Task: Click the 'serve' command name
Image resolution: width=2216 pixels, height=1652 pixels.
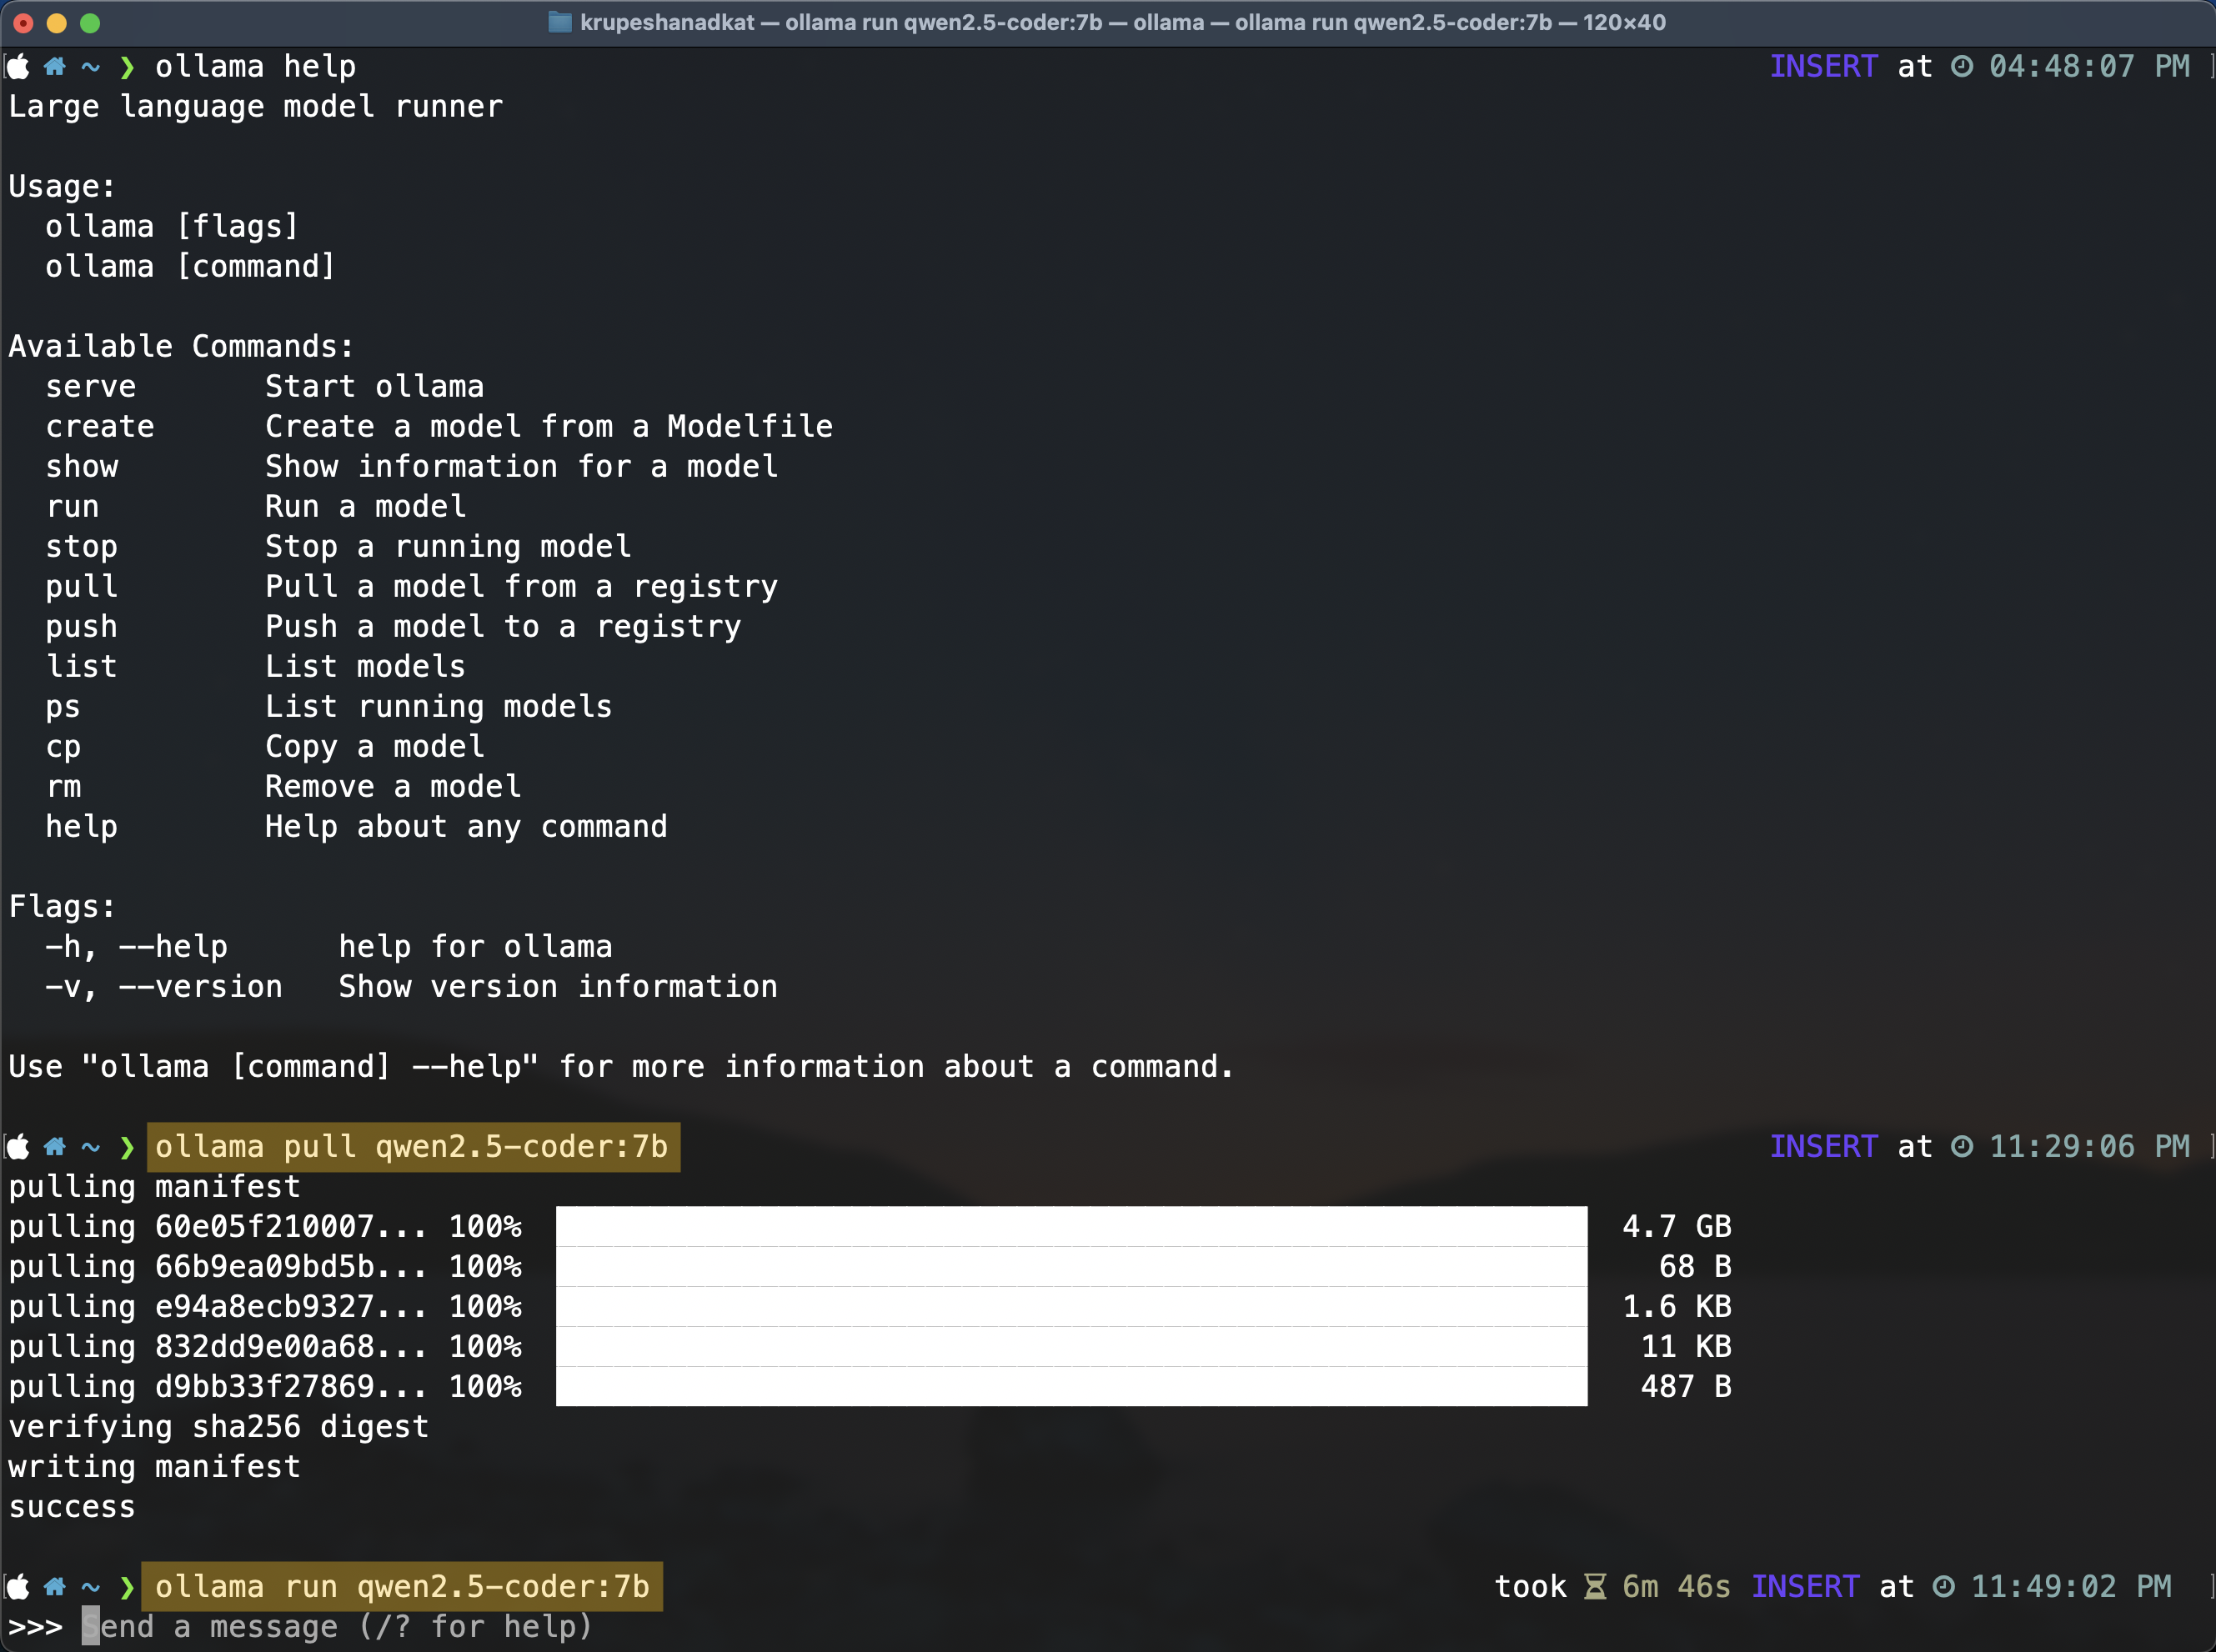Action: (91, 387)
